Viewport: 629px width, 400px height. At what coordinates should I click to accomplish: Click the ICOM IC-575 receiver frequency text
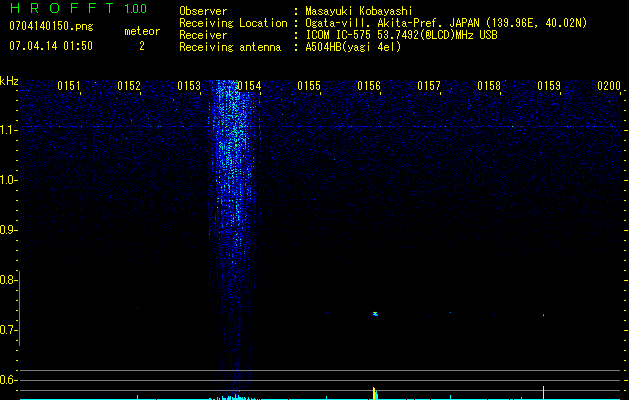point(401,35)
